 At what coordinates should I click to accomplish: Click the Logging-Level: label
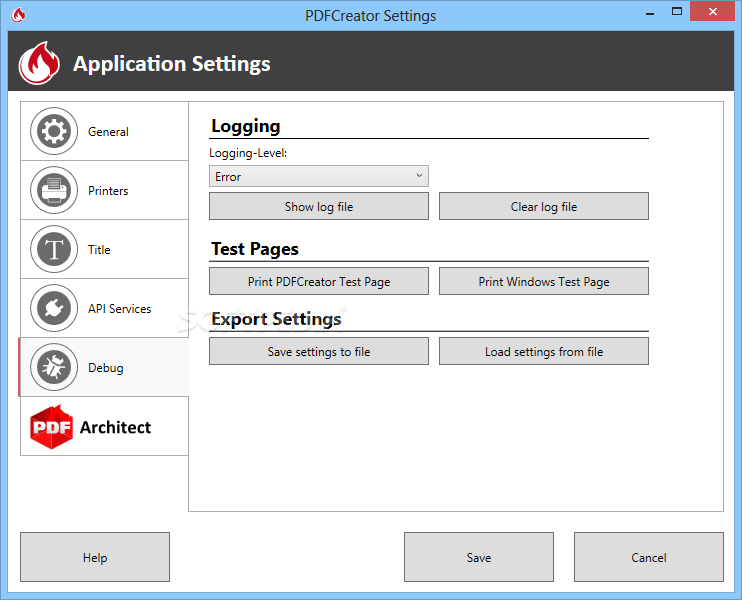coord(248,153)
